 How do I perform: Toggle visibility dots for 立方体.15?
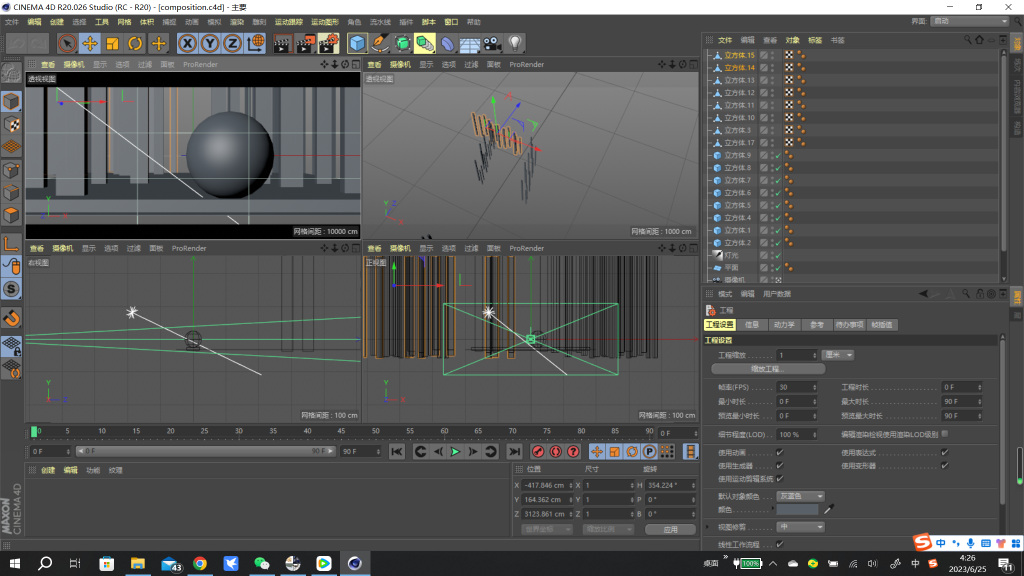pyautogui.click(x=773, y=56)
